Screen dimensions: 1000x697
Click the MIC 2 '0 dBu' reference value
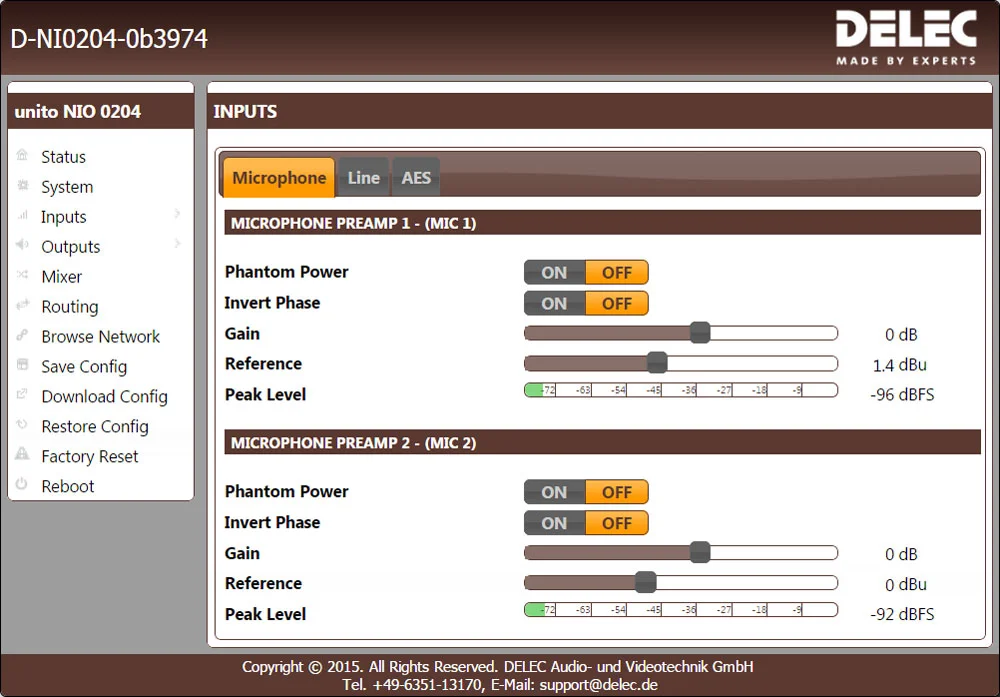[x=906, y=585]
